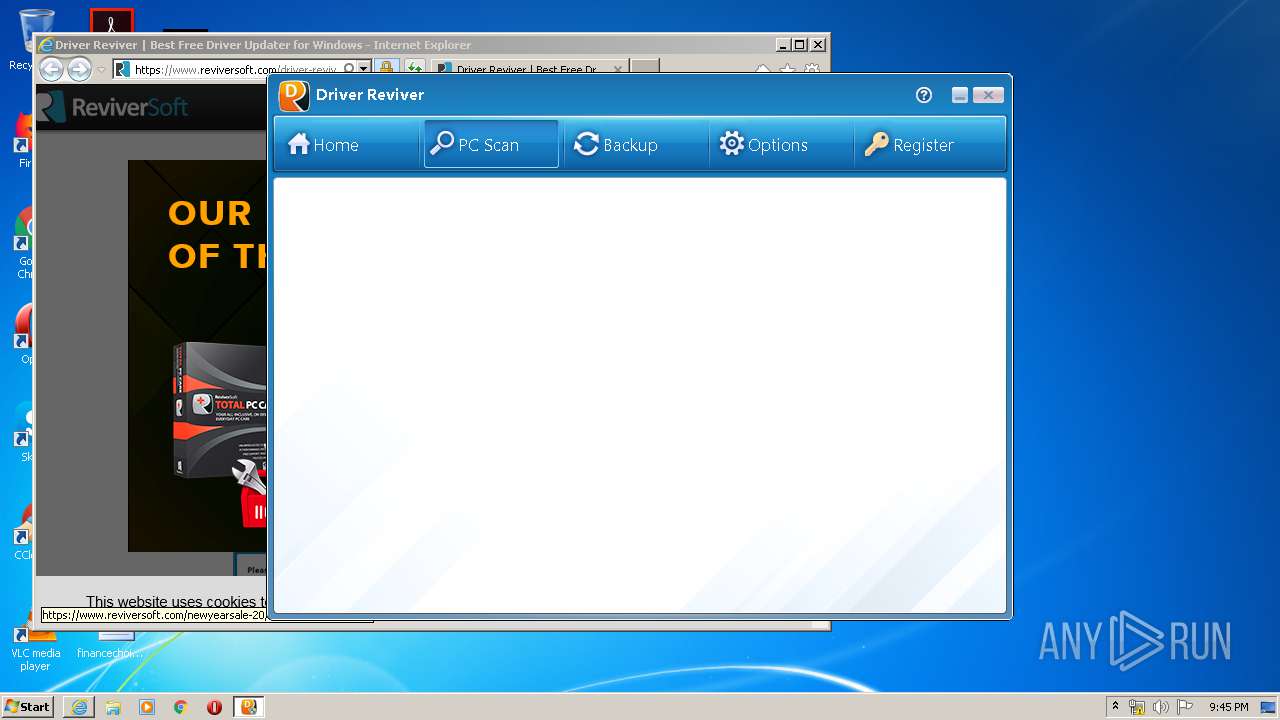Viewport: 1280px width, 720px height.
Task: Launch Google Chrome from the taskbar
Action: click(x=181, y=707)
